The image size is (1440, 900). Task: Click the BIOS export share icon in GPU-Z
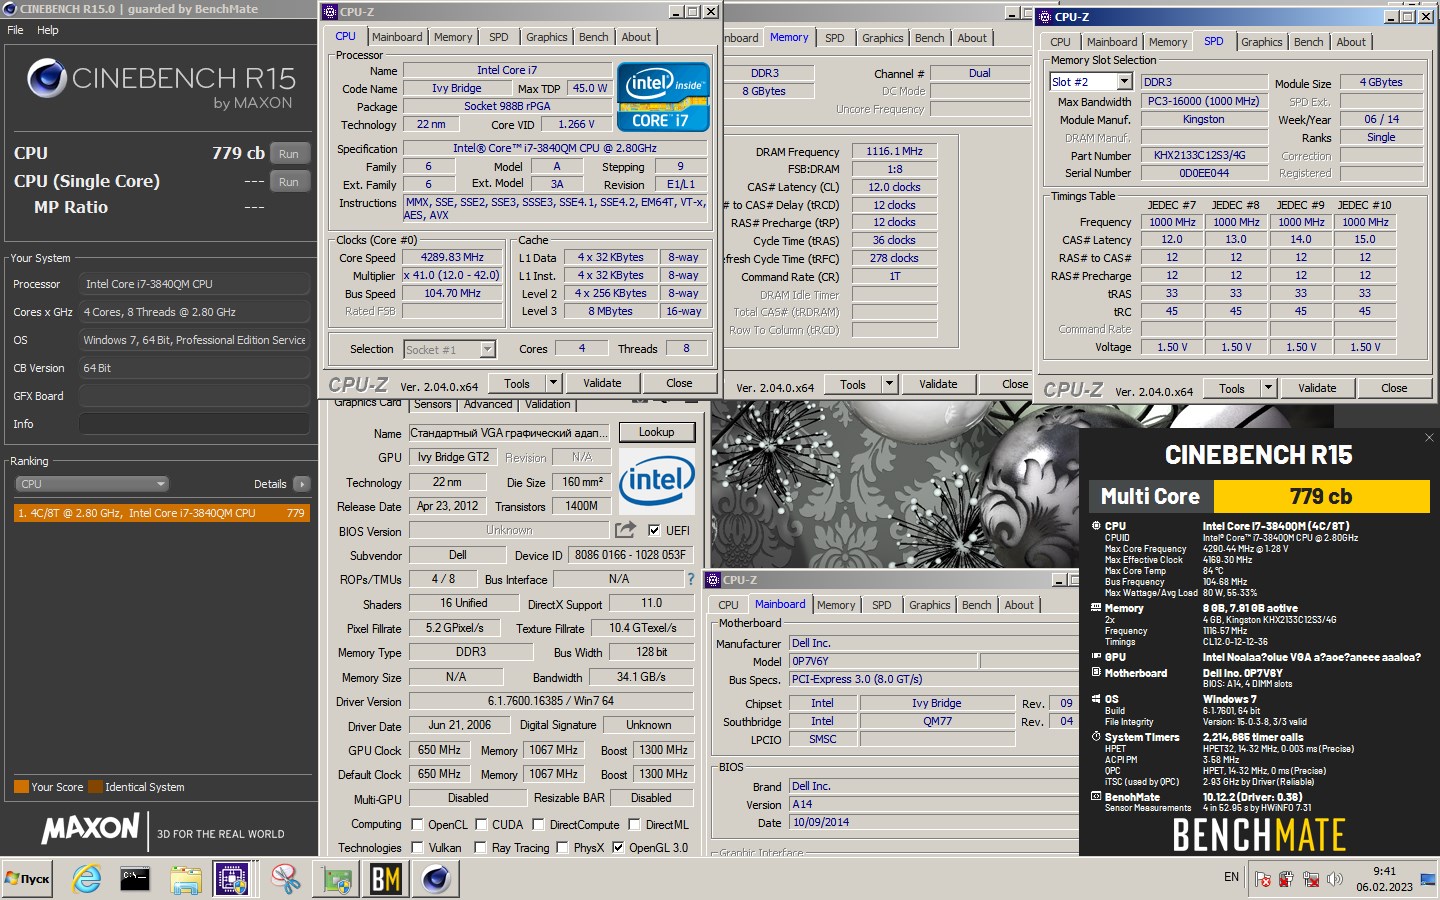[625, 530]
